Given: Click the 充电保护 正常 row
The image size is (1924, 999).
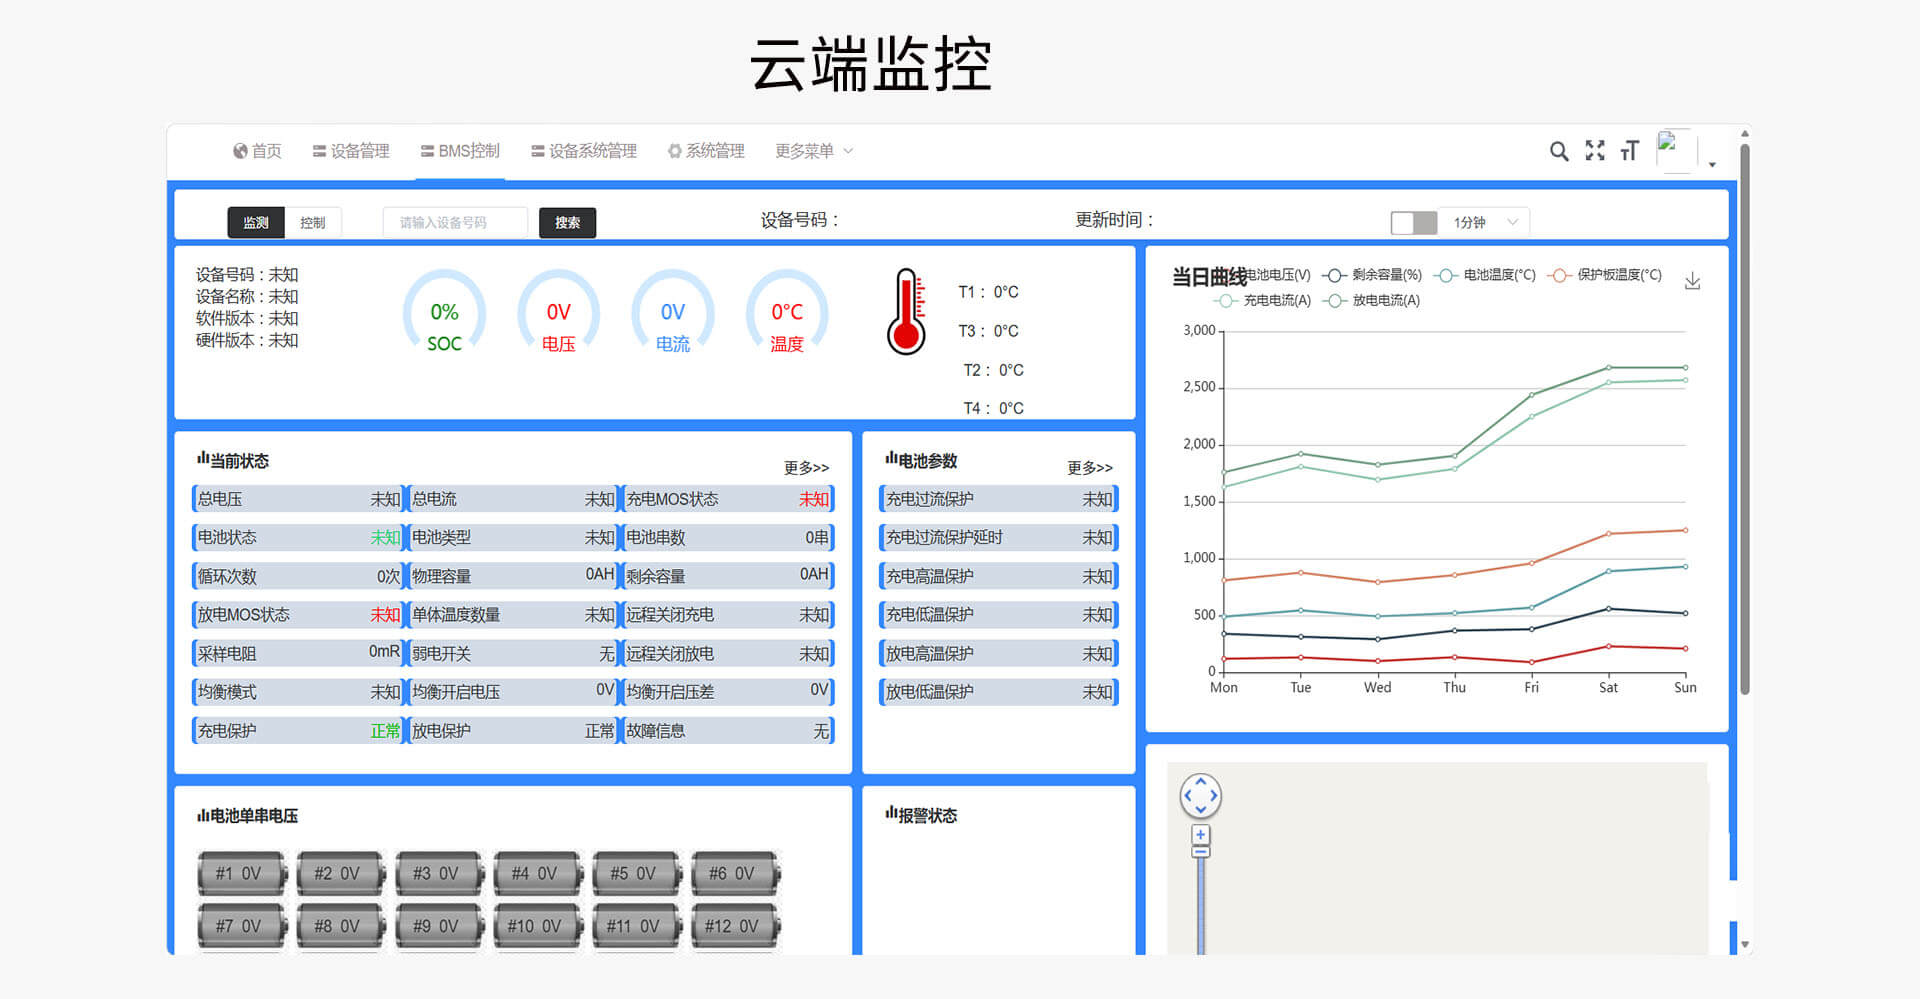Looking at the screenshot, I should pyautogui.click(x=300, y=732).
